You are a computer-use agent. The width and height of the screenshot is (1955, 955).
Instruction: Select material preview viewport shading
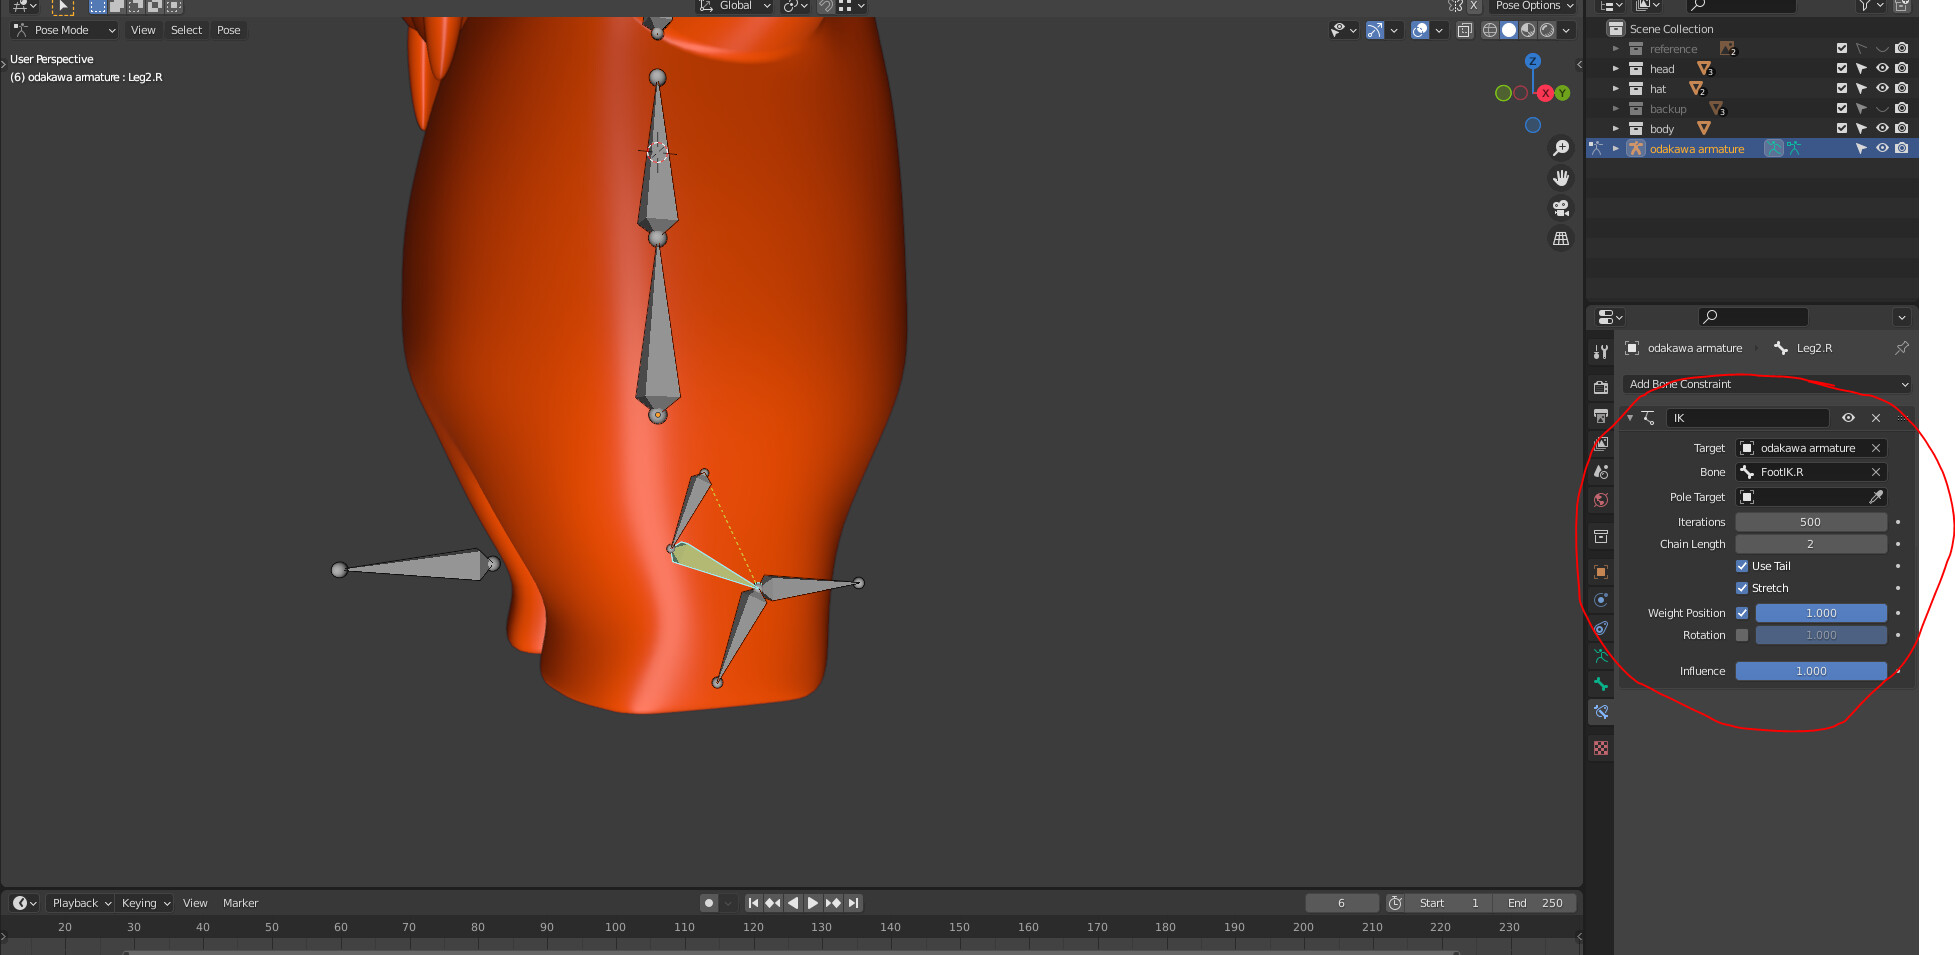click(x=1528, y=30)
